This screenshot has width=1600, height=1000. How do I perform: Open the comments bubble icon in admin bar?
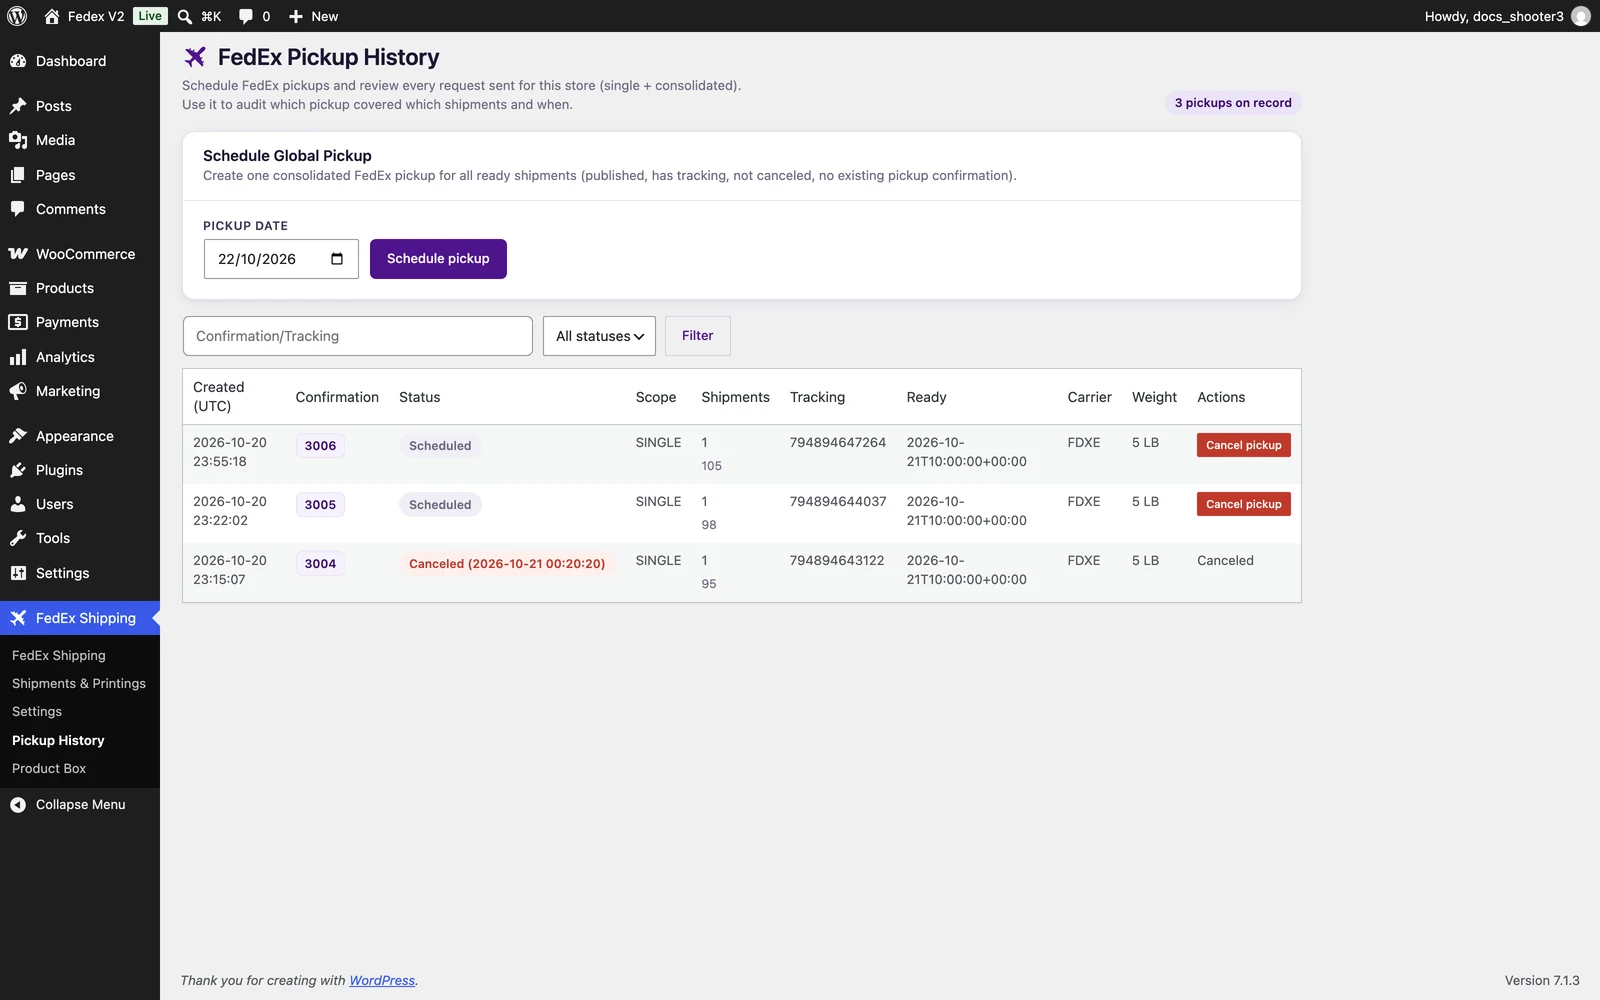pos(246,16)
